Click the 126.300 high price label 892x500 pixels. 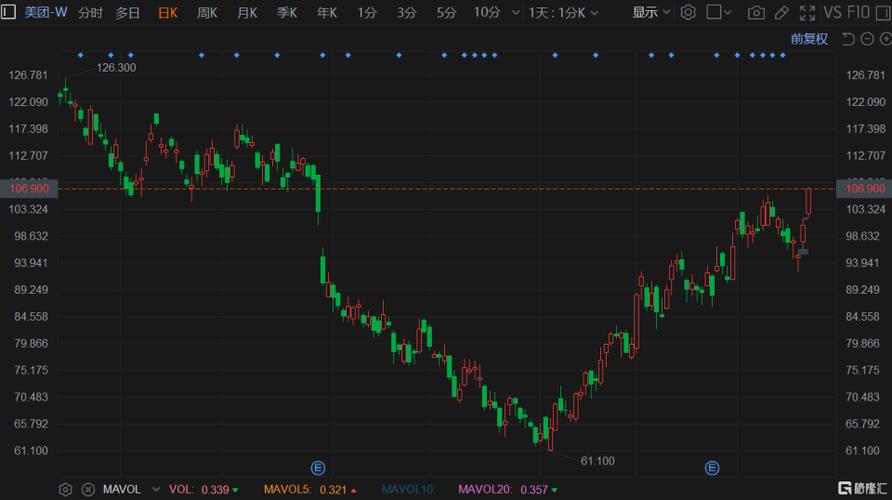click(116, 68)
